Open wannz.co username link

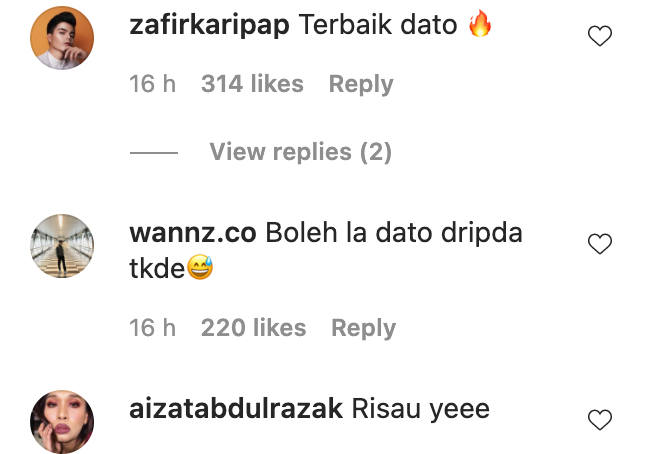193,233
